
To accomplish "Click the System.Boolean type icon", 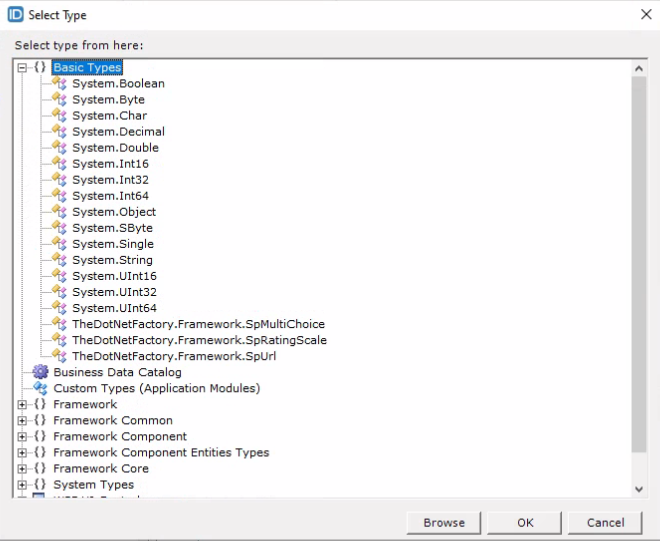I will pos(59,83).
